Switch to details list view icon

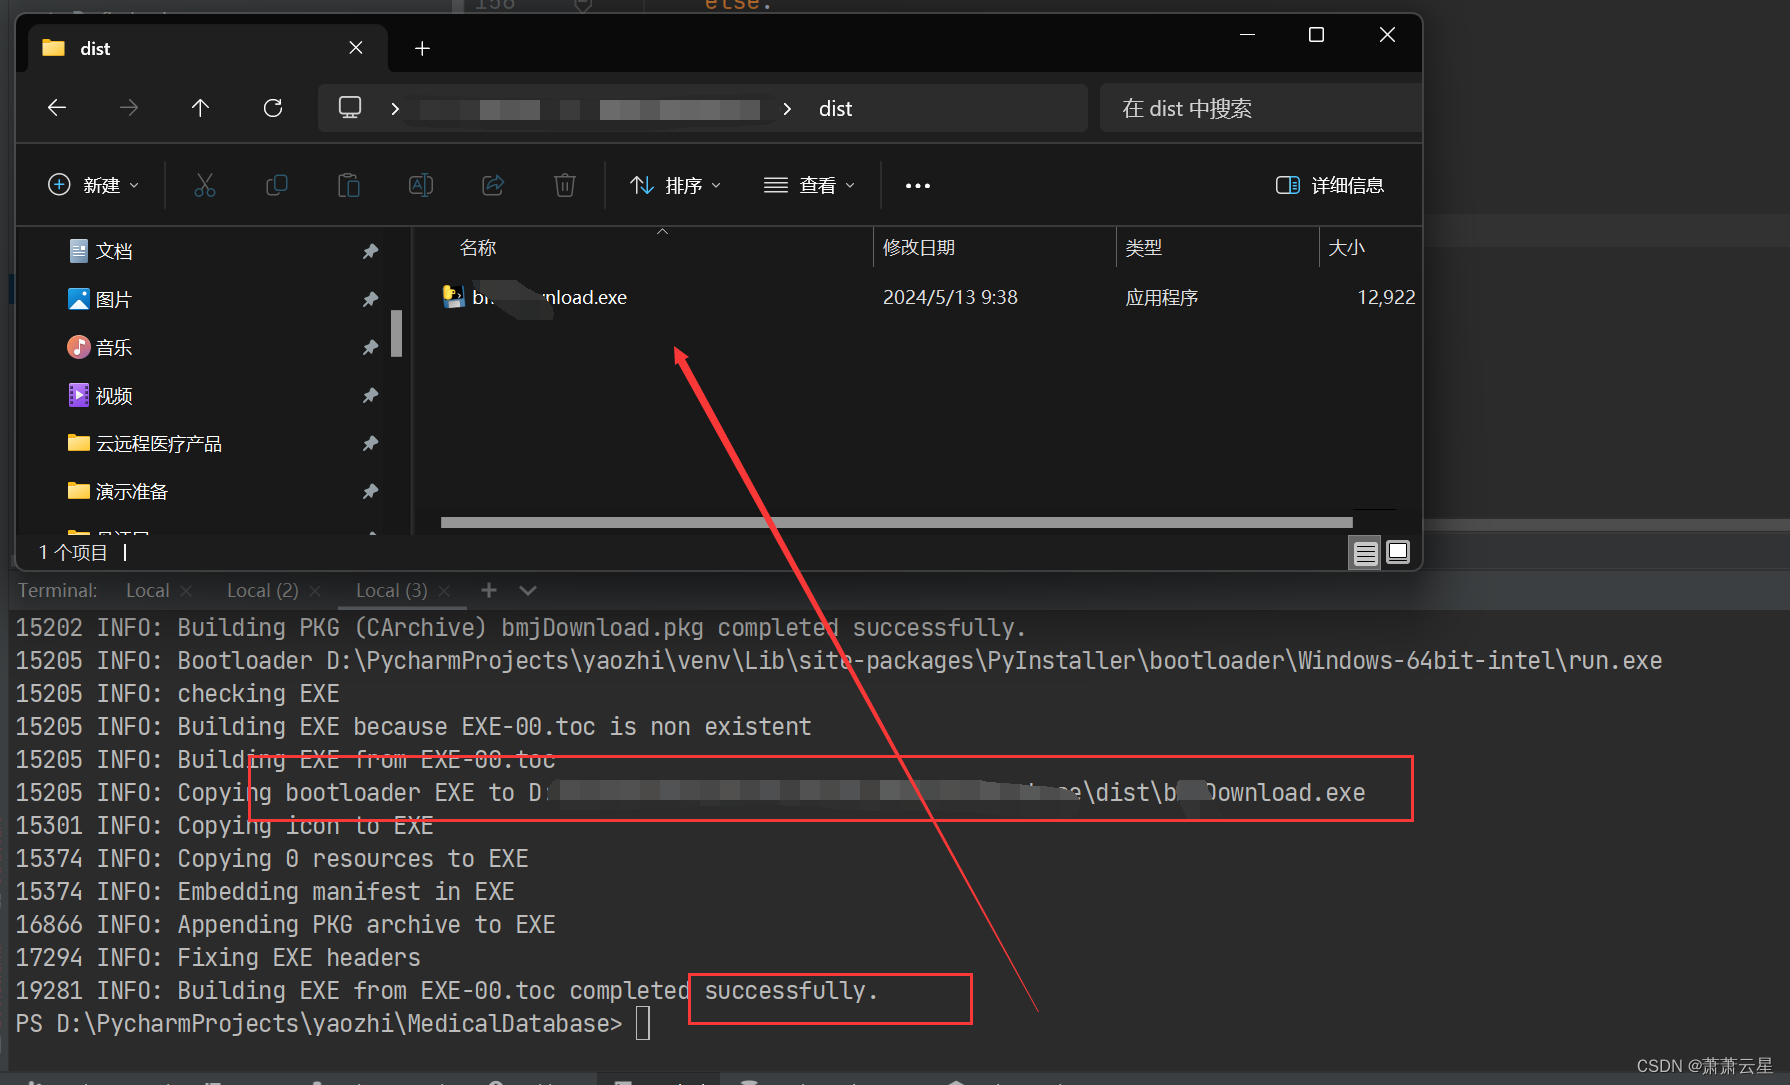coord(1365,552)
